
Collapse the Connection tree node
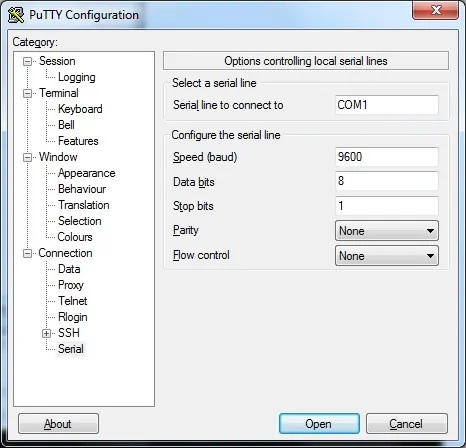click(x=27, y=253)
